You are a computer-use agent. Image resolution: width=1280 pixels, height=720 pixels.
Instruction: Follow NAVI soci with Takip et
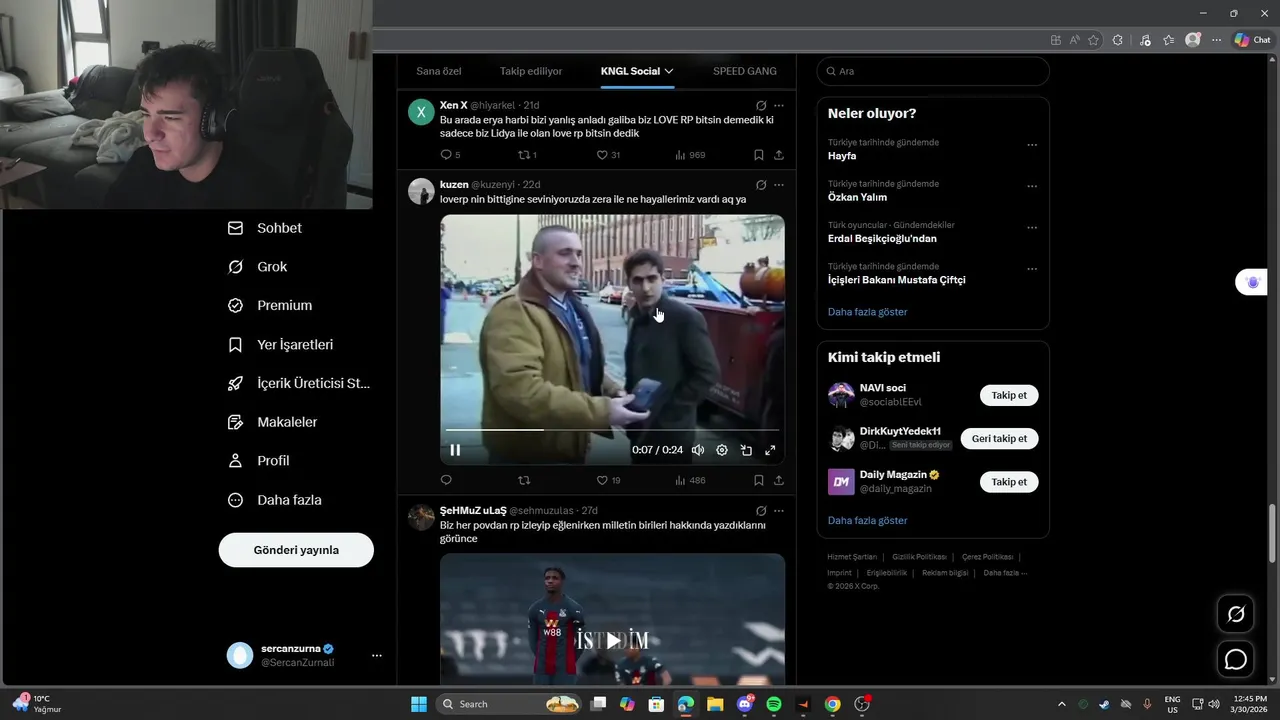point(1009,395)
